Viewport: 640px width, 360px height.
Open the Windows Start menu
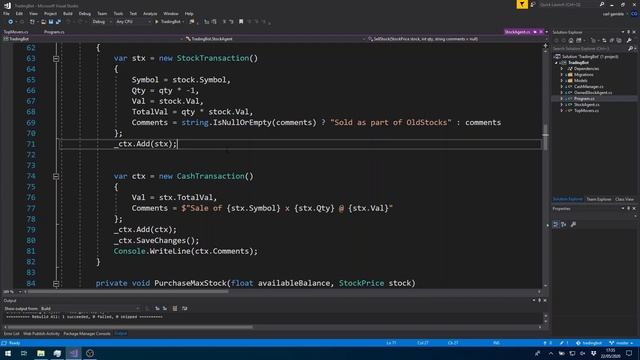[8, 353]
